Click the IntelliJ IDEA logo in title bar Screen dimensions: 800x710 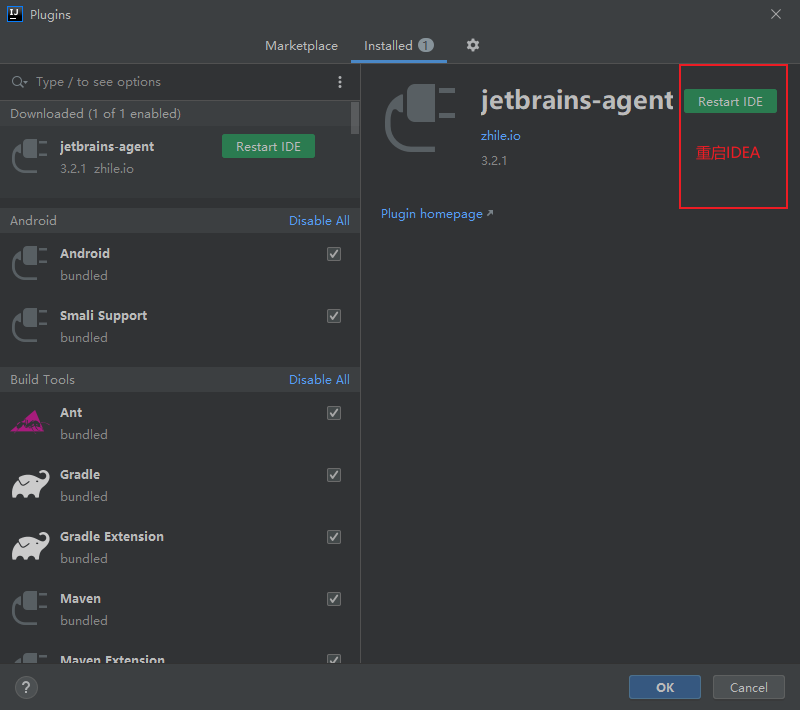coord(15,14)
